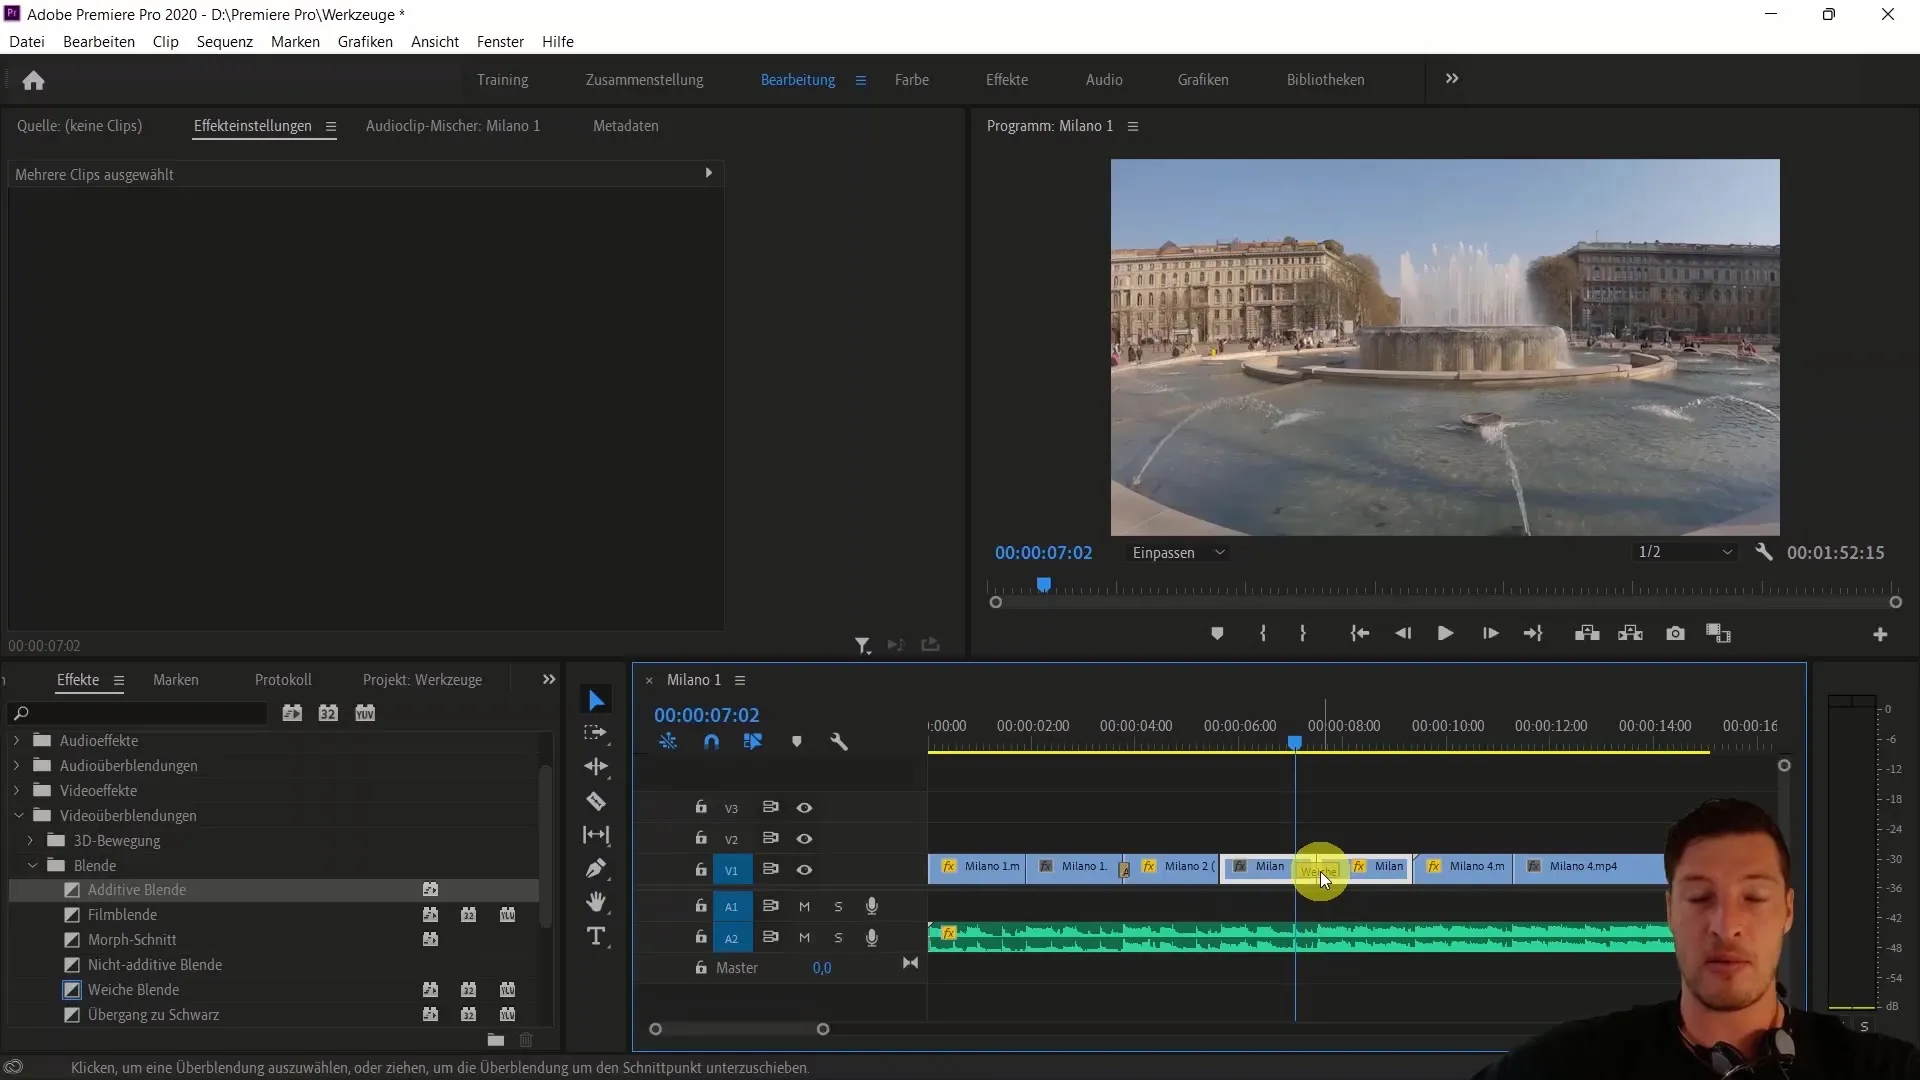Open the Datei menu
Screen dimensions: 1920x1080
(x=27, y=42)
